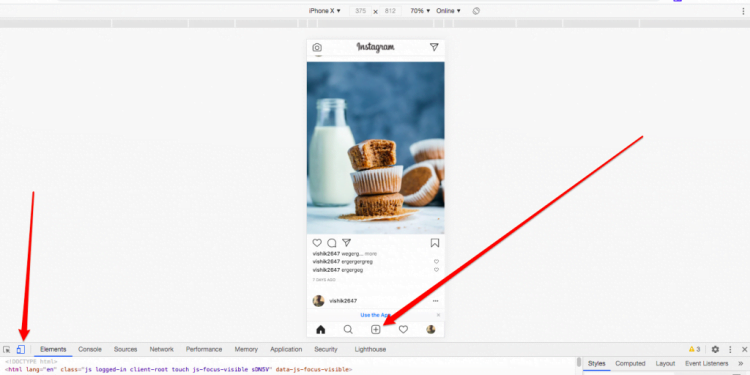Click the 'Use the App' link

click(375, 315)
